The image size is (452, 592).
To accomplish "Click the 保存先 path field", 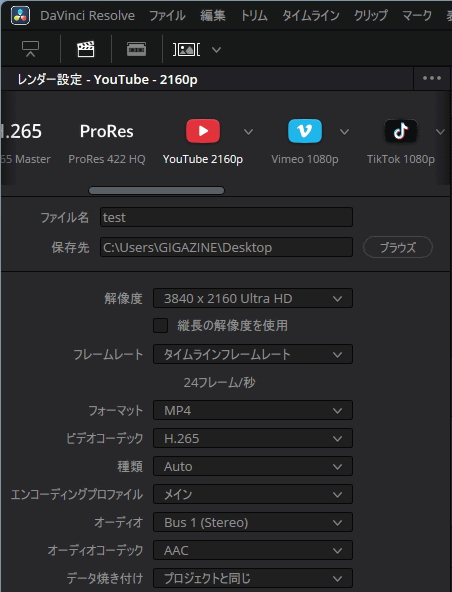I will click(x=226, y=247).
